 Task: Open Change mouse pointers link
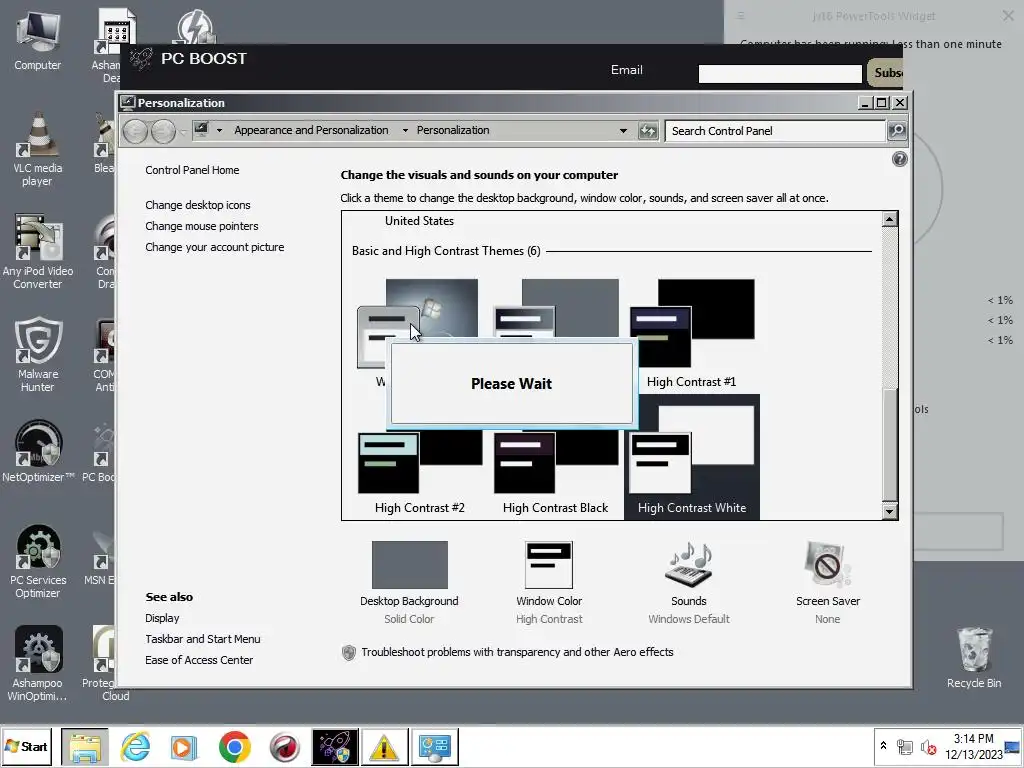tap(201, 226)
